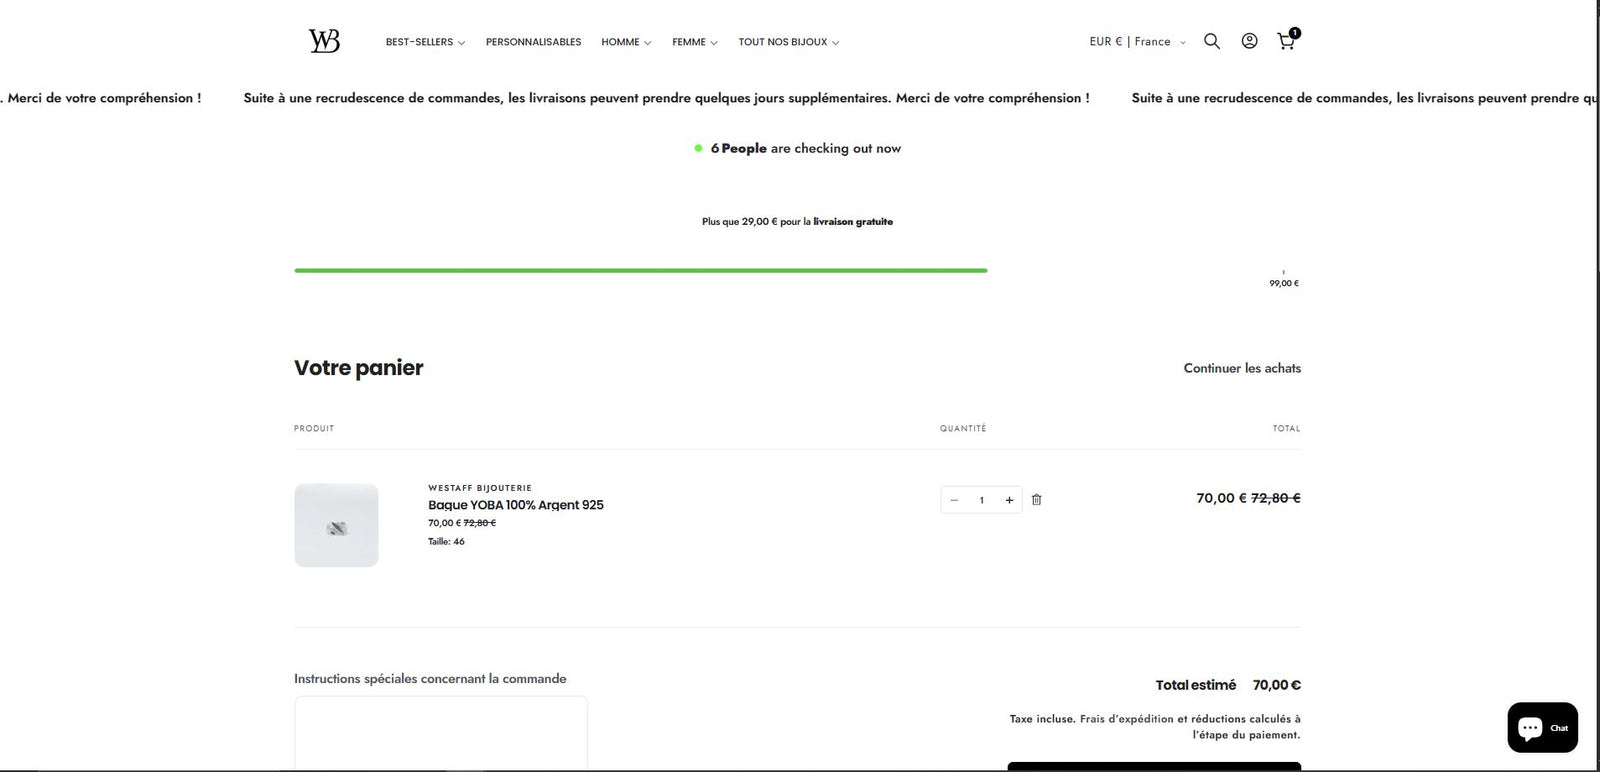1600x772 pixels.
Task: Click the special instructions text area
Action: [x=441, y=733]
